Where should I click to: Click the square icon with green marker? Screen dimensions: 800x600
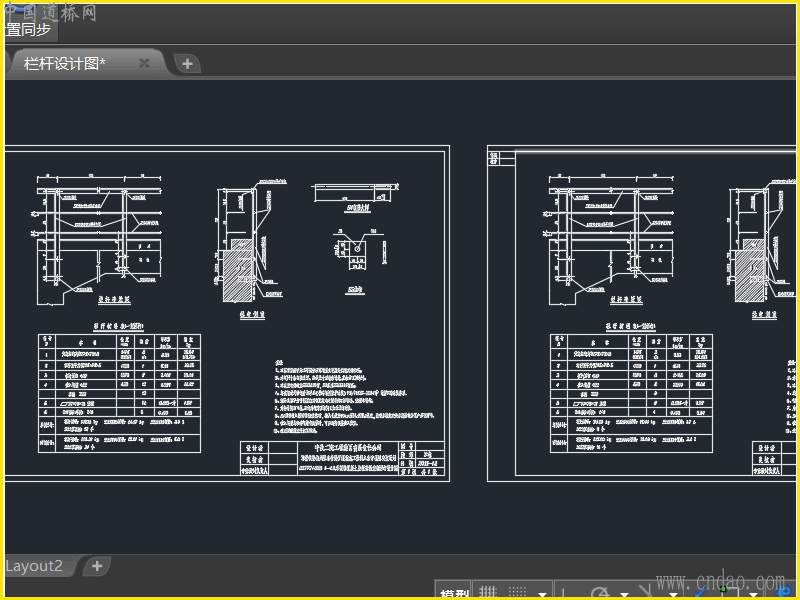tap(729, 593)
